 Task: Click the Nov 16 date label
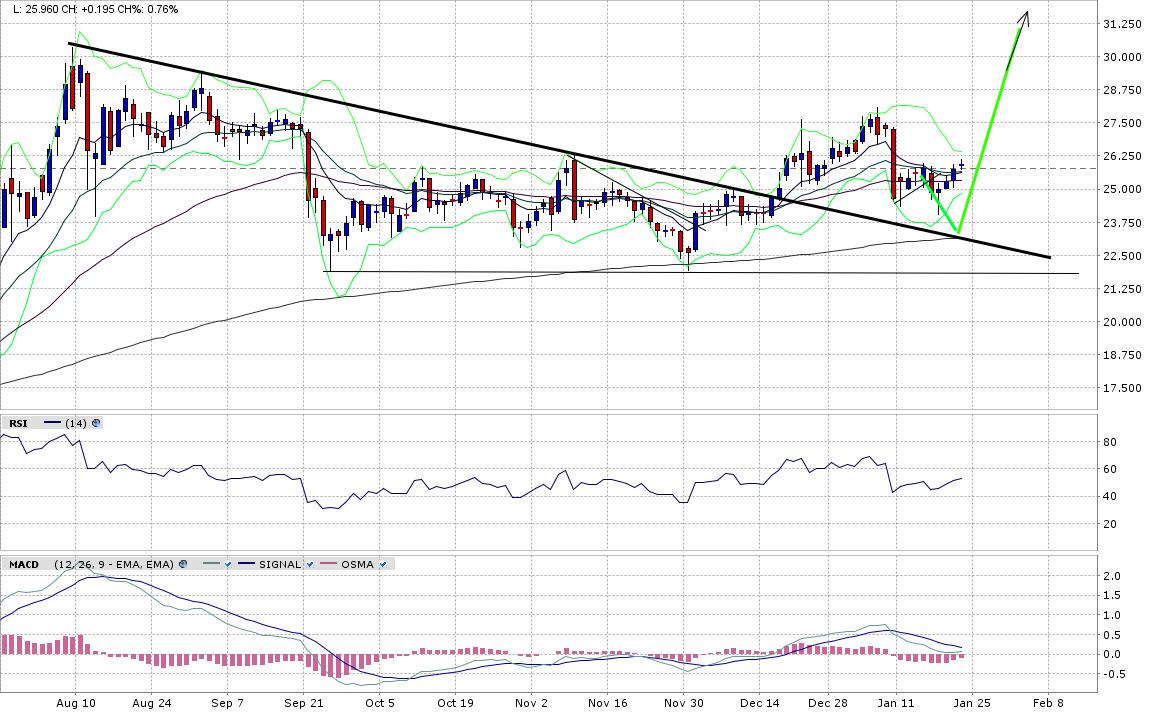point(608,703)
